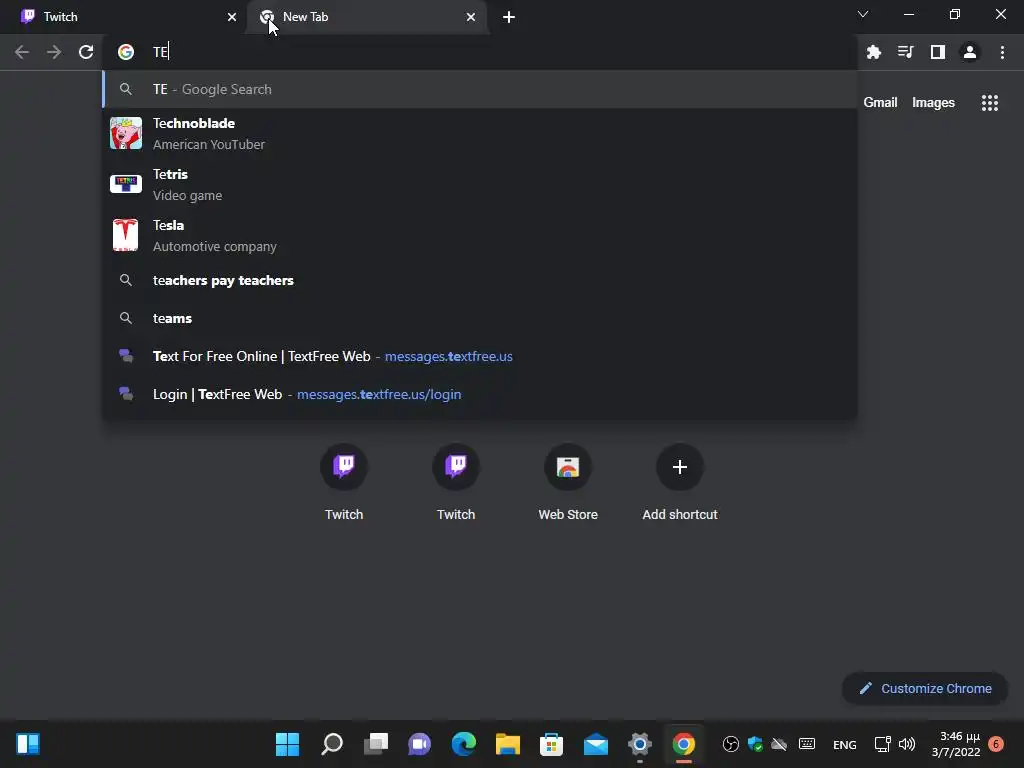This screenshot has height=768, width=1024.
Task: Switch to the Twitch browser tab
Action: pos(124,17)
